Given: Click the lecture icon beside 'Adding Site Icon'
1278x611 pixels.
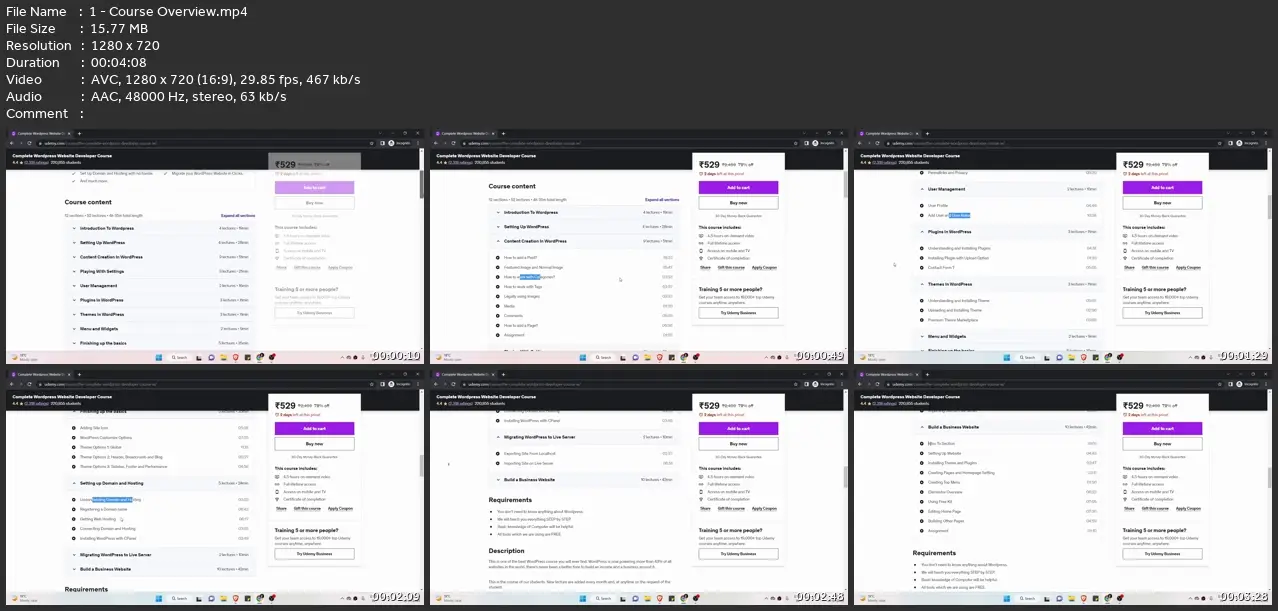Looking at the screenshot, I should [74, 428].
